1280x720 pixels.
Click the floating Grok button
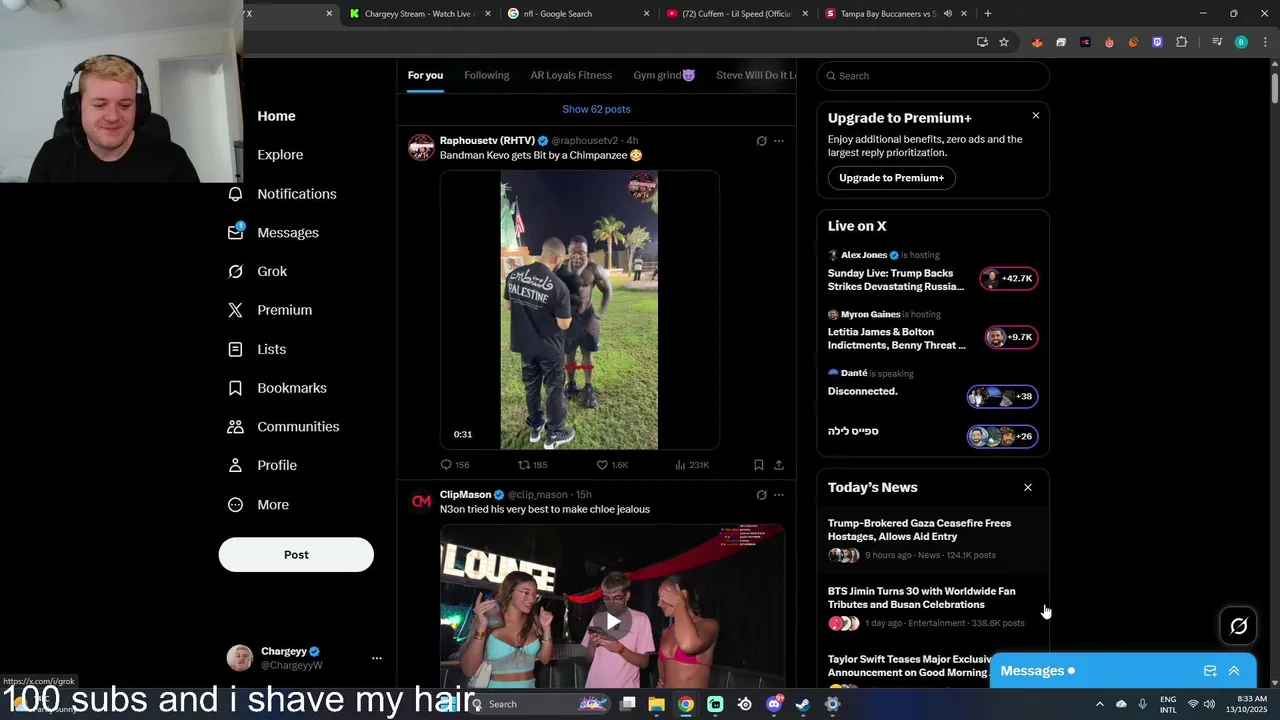(1238, 626)
